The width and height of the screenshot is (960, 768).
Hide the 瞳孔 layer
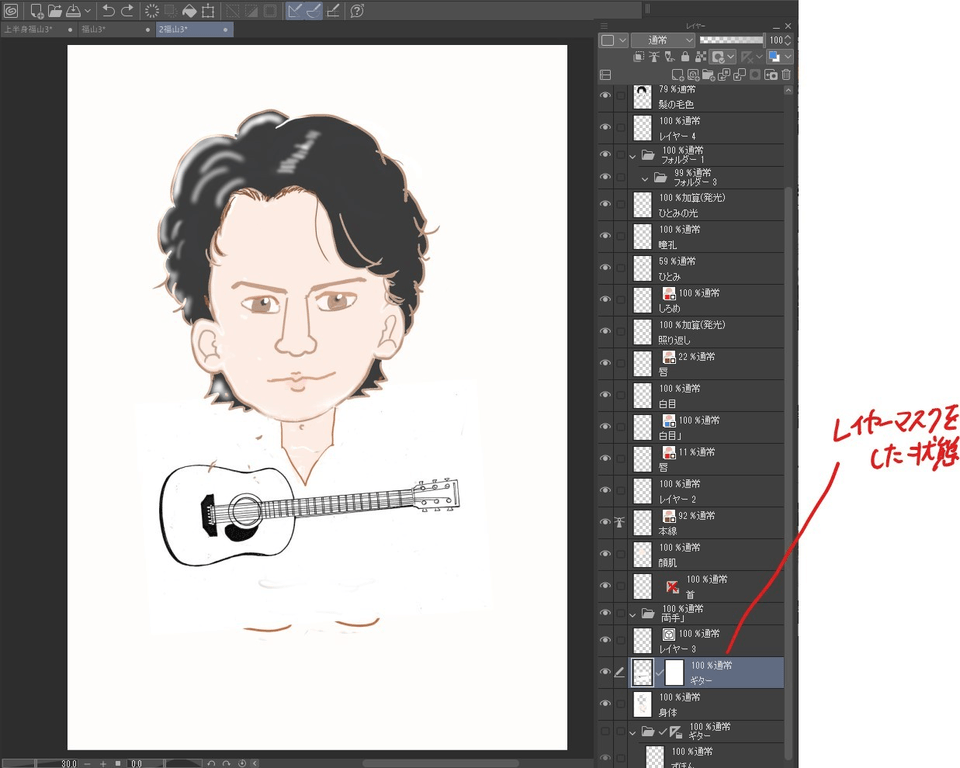606,236
